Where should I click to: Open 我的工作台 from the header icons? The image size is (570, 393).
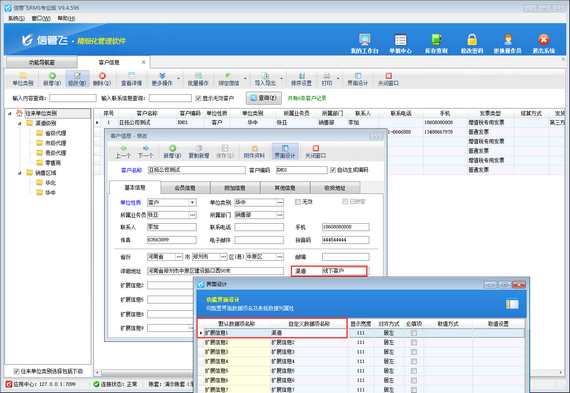pyautogui.click(x=365, y=43)
